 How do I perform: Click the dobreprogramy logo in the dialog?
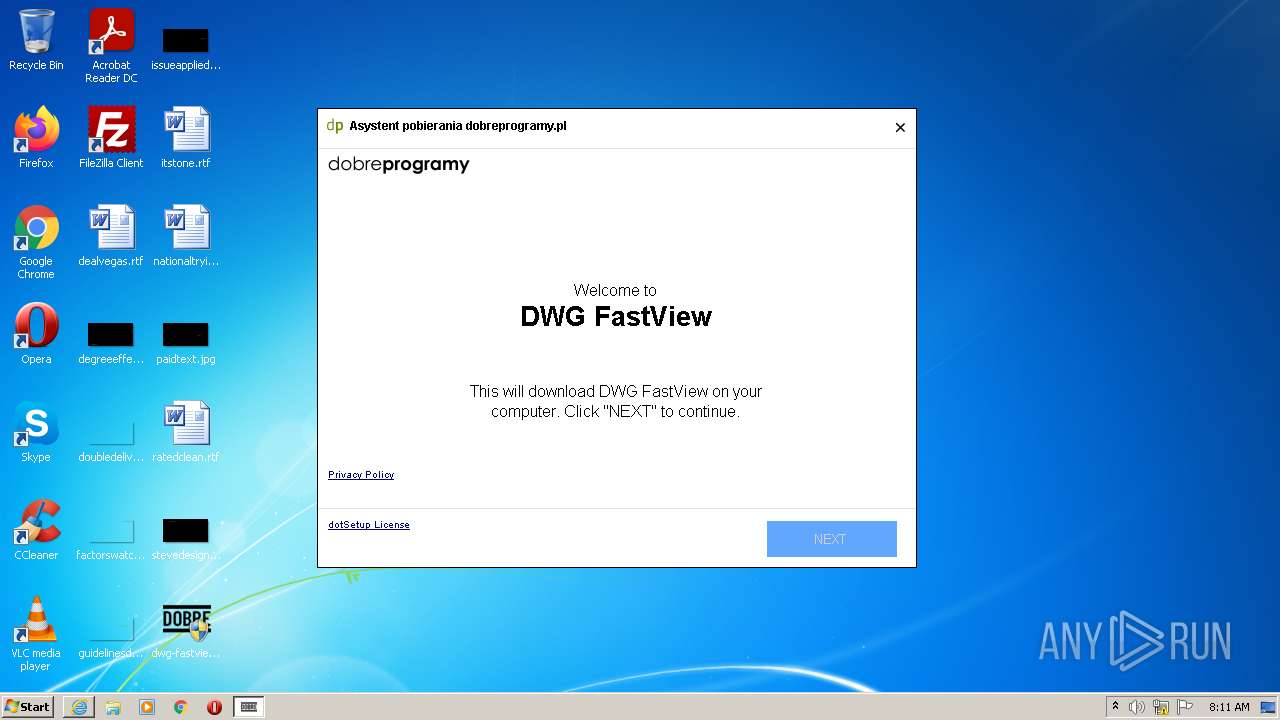398,165
